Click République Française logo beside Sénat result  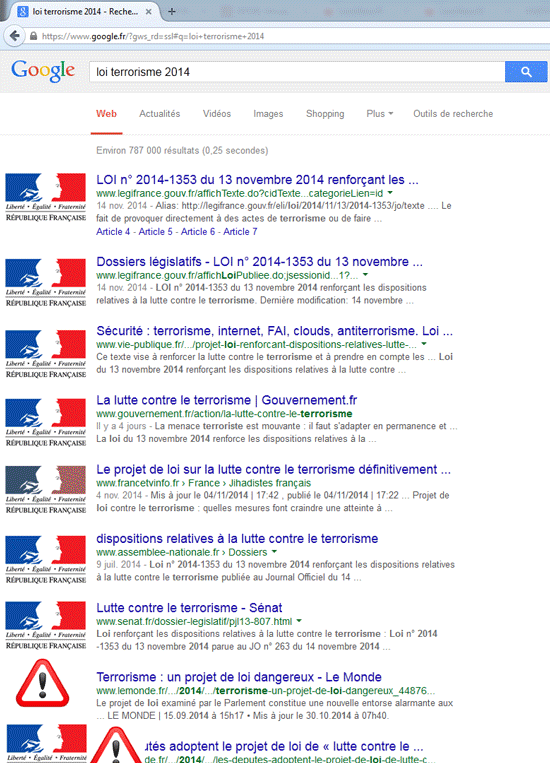pos(46,625)
